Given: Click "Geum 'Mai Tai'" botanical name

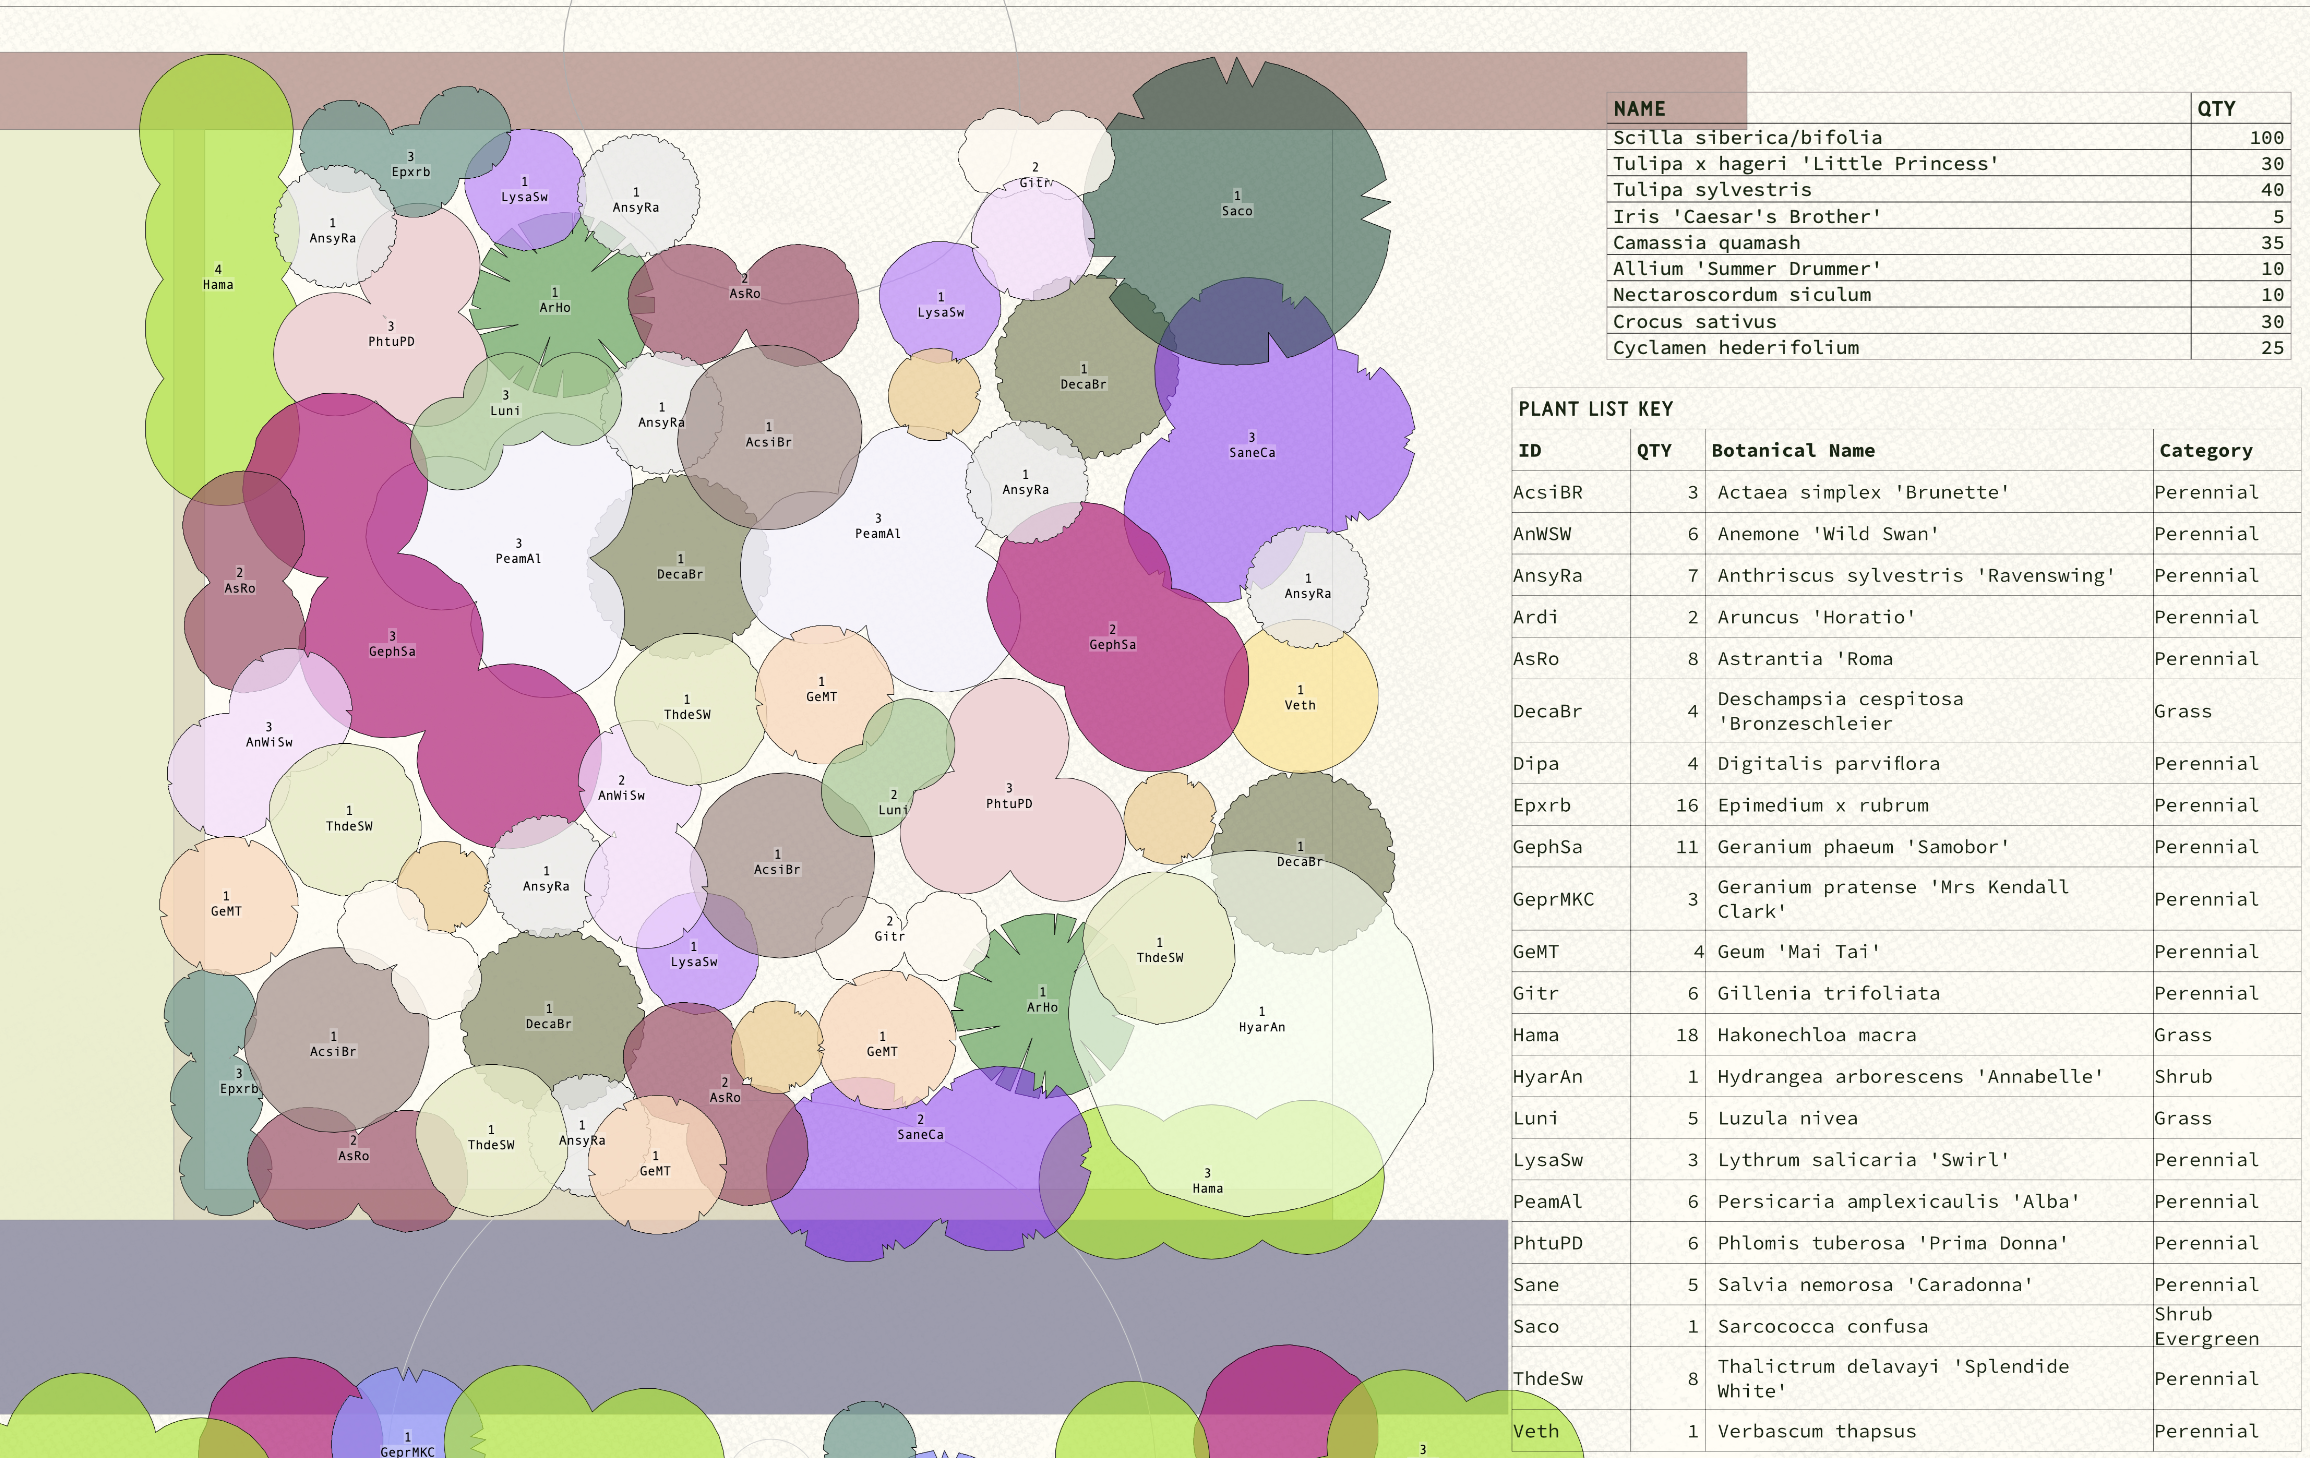Looking at the screenshot, I should [1798, 952].
